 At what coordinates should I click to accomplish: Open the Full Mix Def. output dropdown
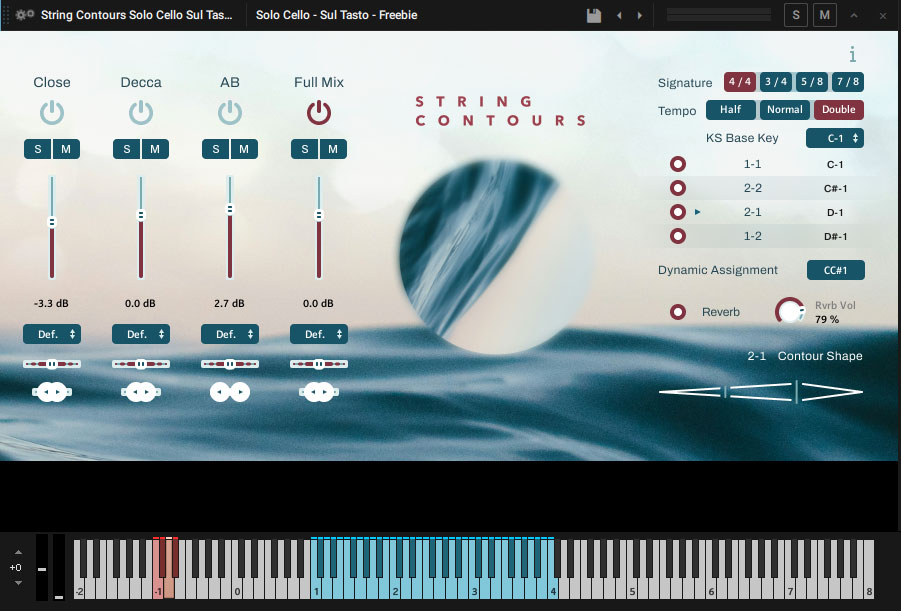tap(319, 334)
